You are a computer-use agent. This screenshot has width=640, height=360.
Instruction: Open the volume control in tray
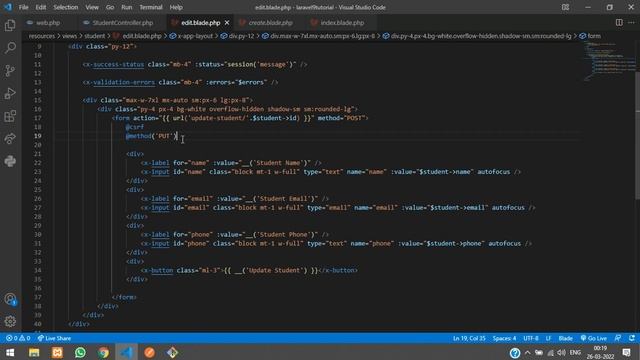tap(562, 353)
